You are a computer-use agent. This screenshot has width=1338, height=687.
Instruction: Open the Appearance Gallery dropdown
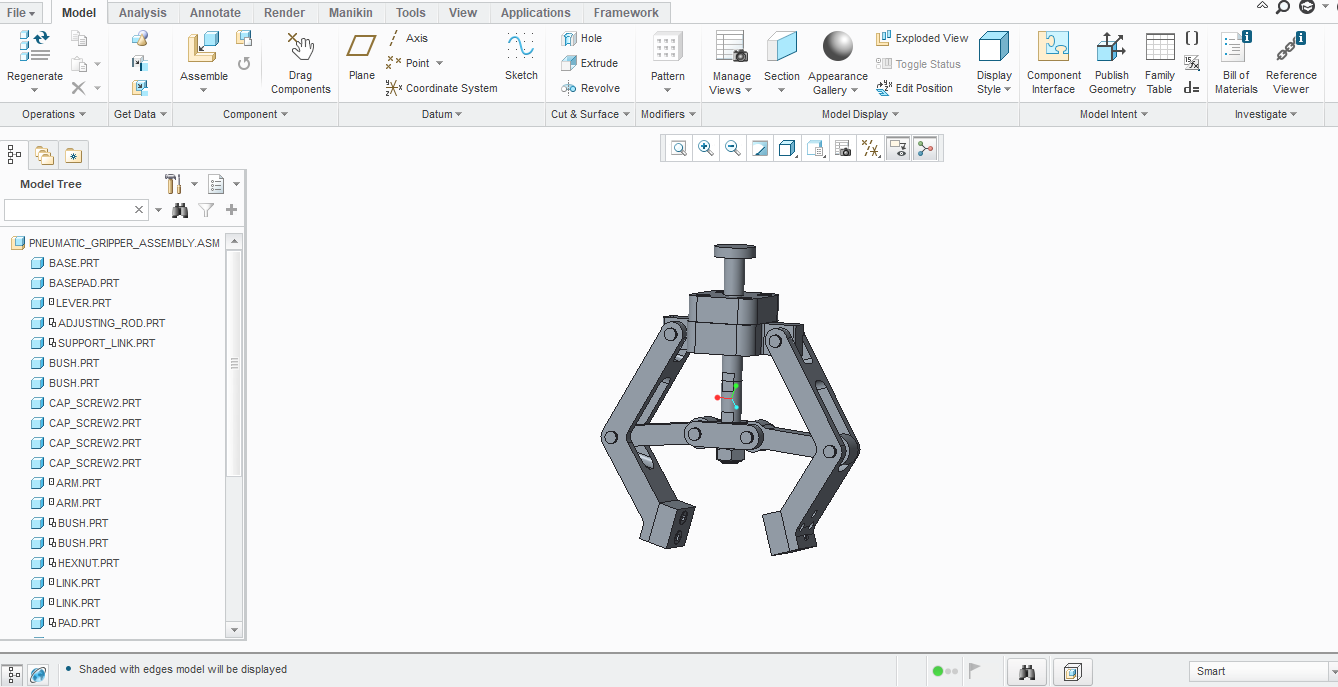point(837,83)
